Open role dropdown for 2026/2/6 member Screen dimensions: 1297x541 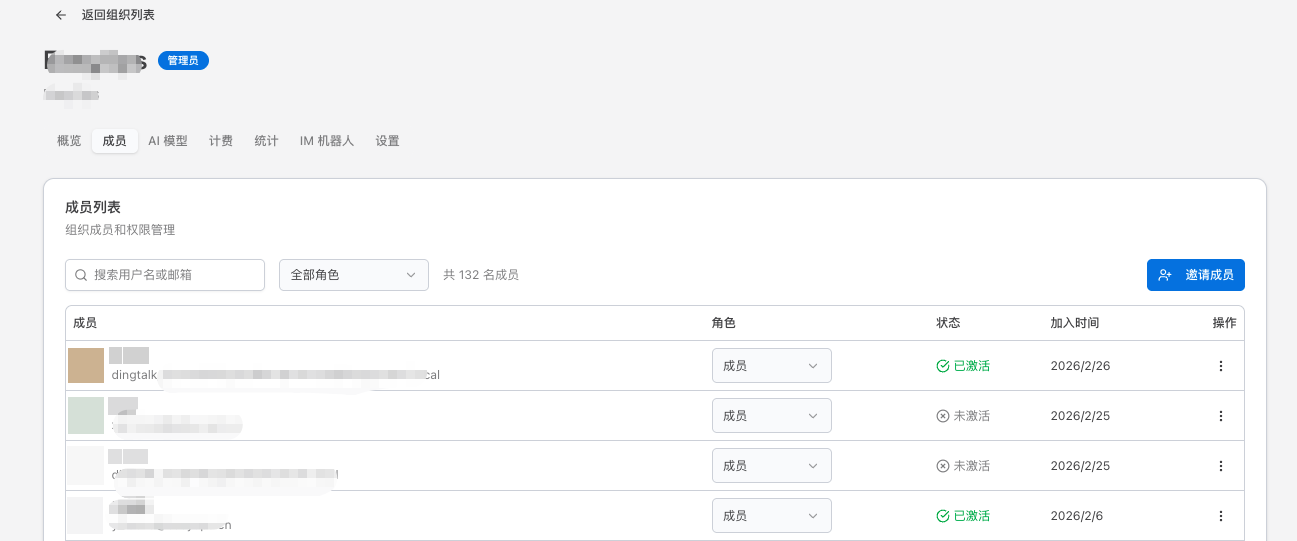click(x=772, y=516)
